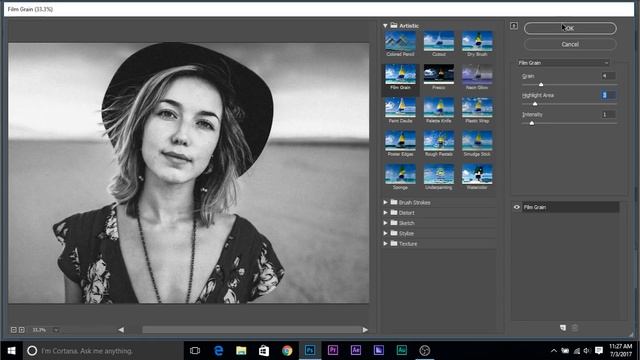Viewport: 640px width, 360px height.
Task: Switch to Photoshop on the taskbar
Action: click(x=310, y=351)
